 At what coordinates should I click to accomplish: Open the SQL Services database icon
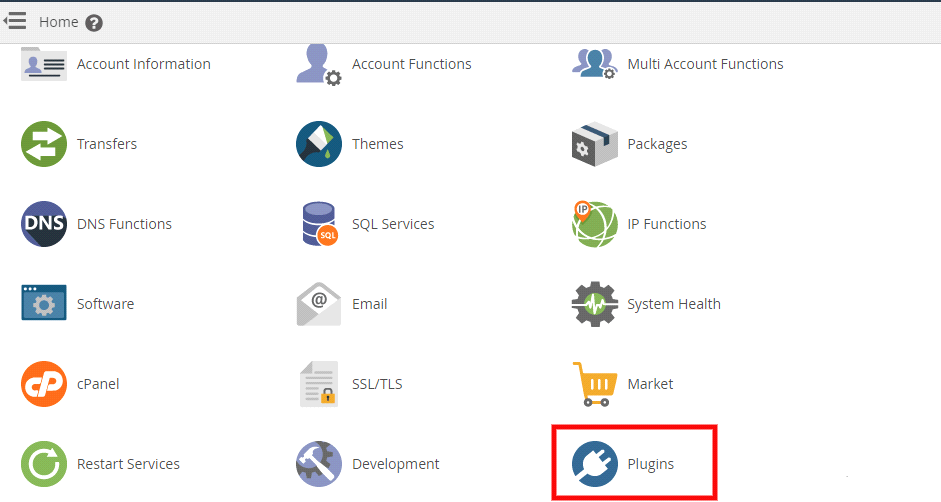[x=319, y=224]
